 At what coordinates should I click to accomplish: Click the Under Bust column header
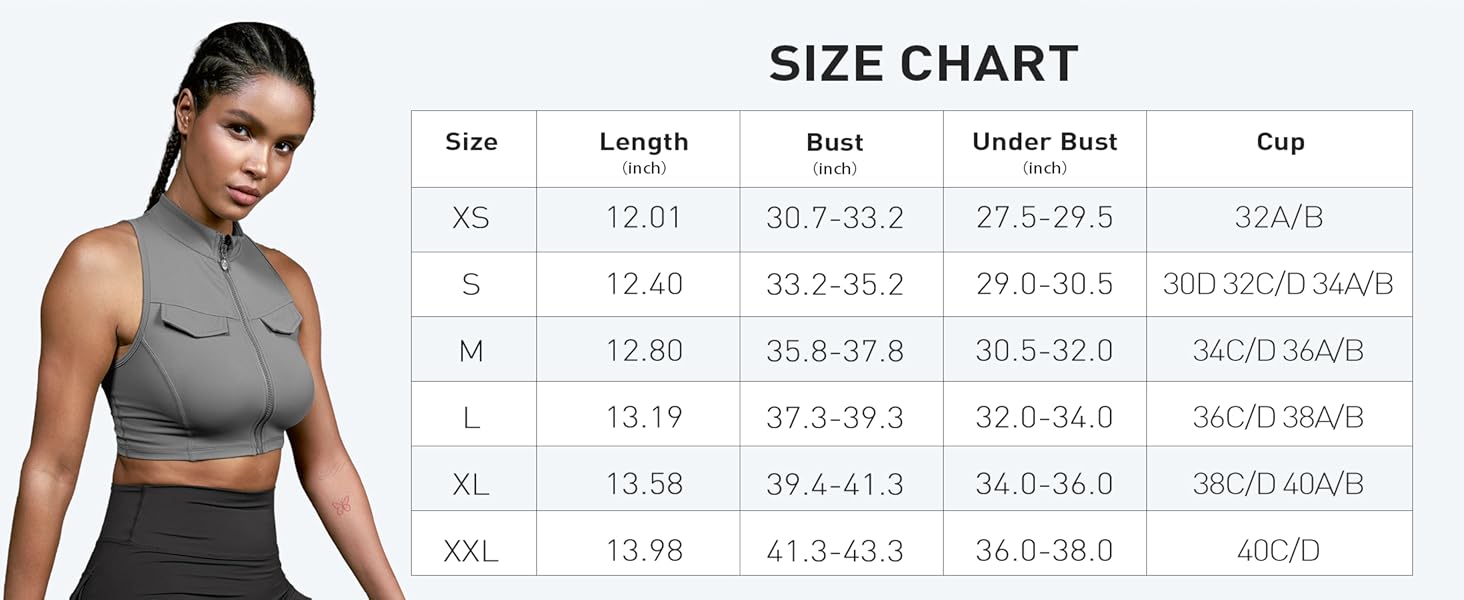click(x=1044, y=143)
